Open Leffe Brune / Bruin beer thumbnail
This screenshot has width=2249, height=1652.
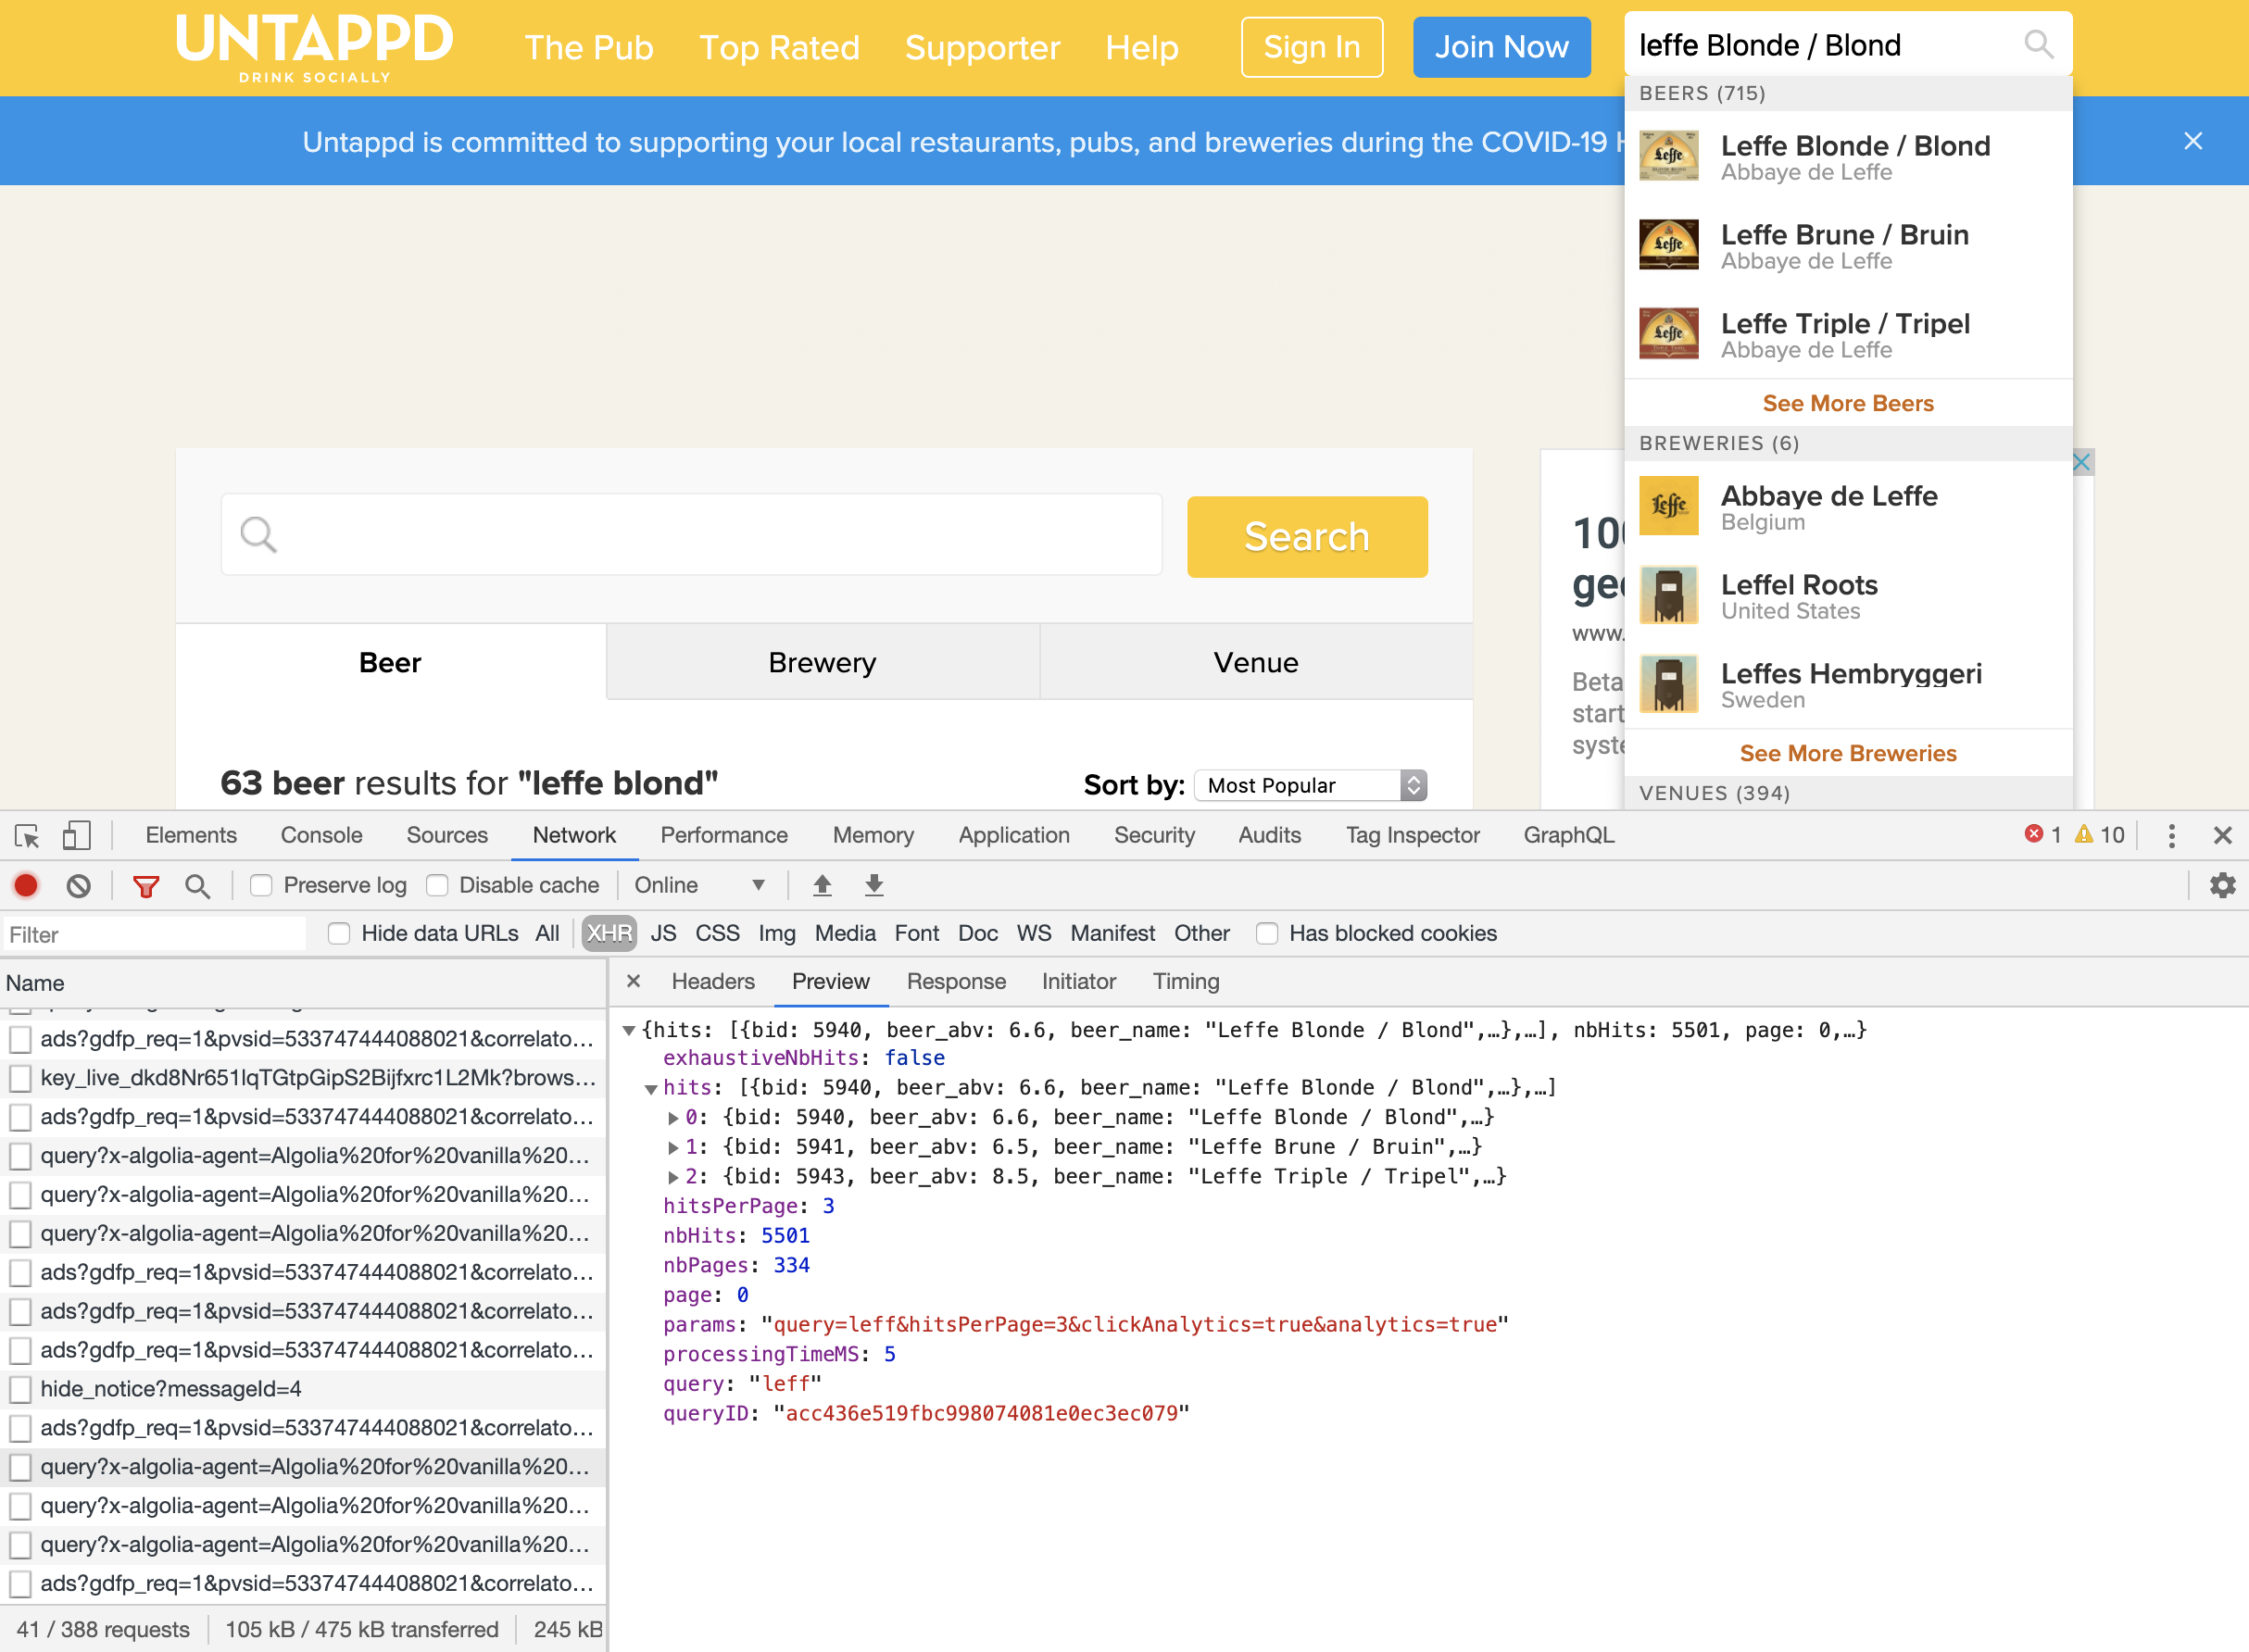click(1669, 245)
